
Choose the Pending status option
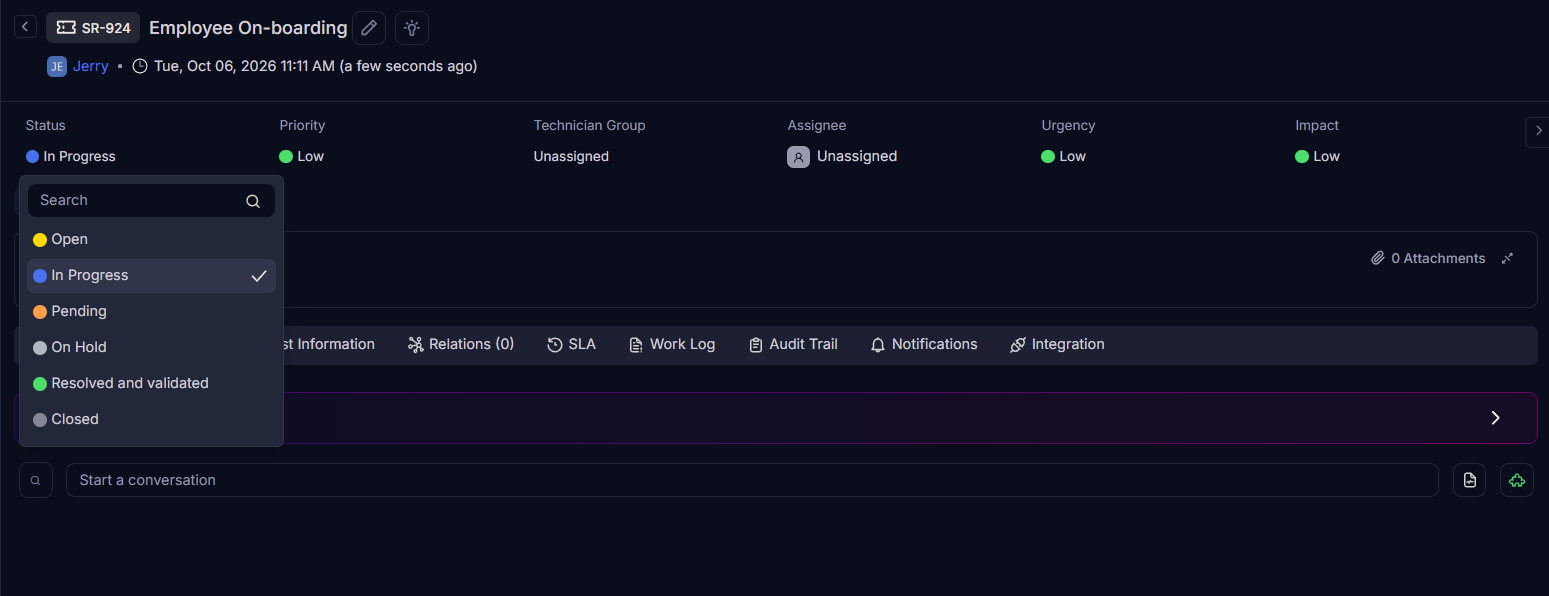tap(151, 312)
